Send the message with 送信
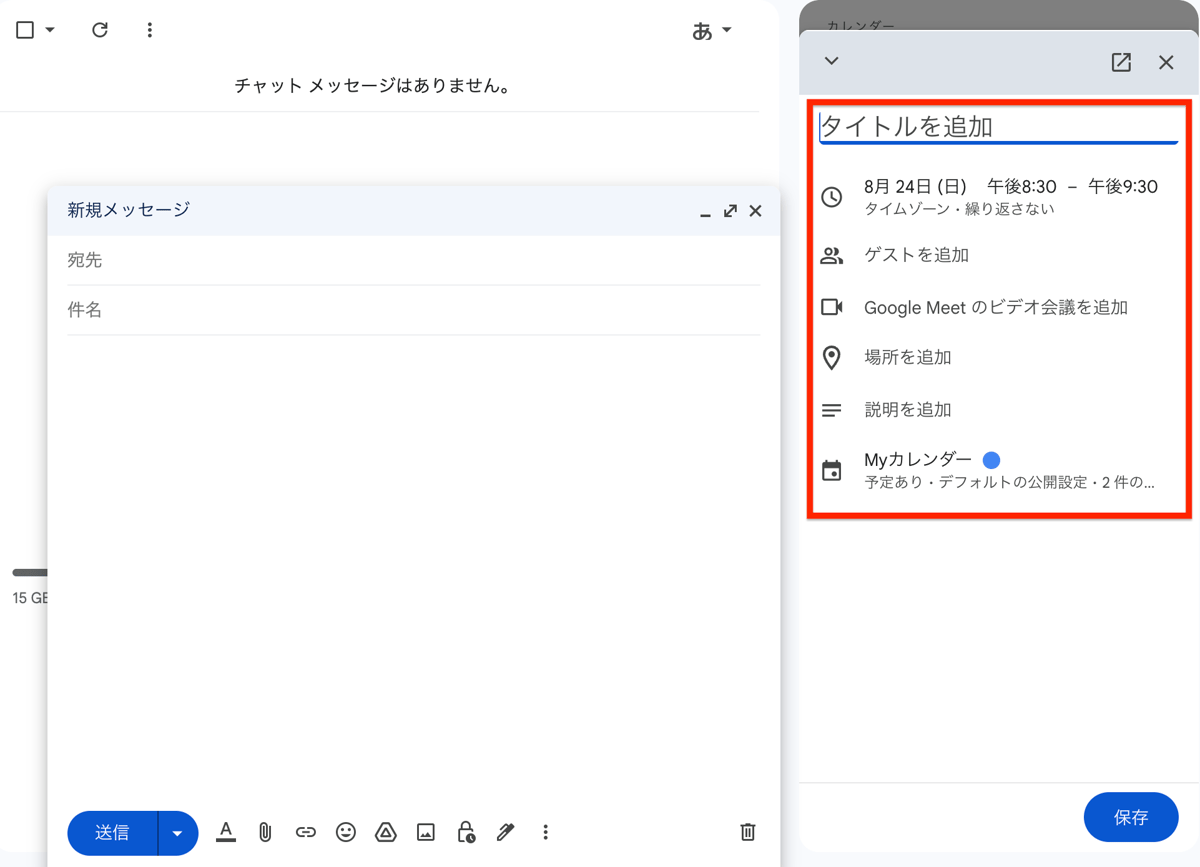 tap(112, 832)
